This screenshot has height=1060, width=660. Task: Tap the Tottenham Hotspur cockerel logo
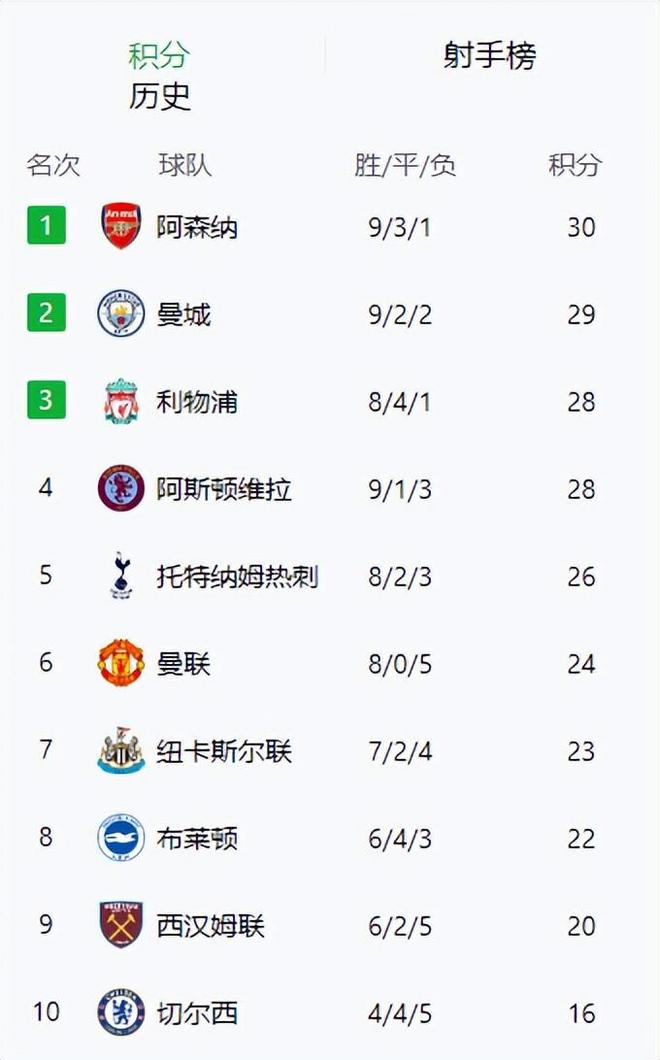(x=121, y=577)
